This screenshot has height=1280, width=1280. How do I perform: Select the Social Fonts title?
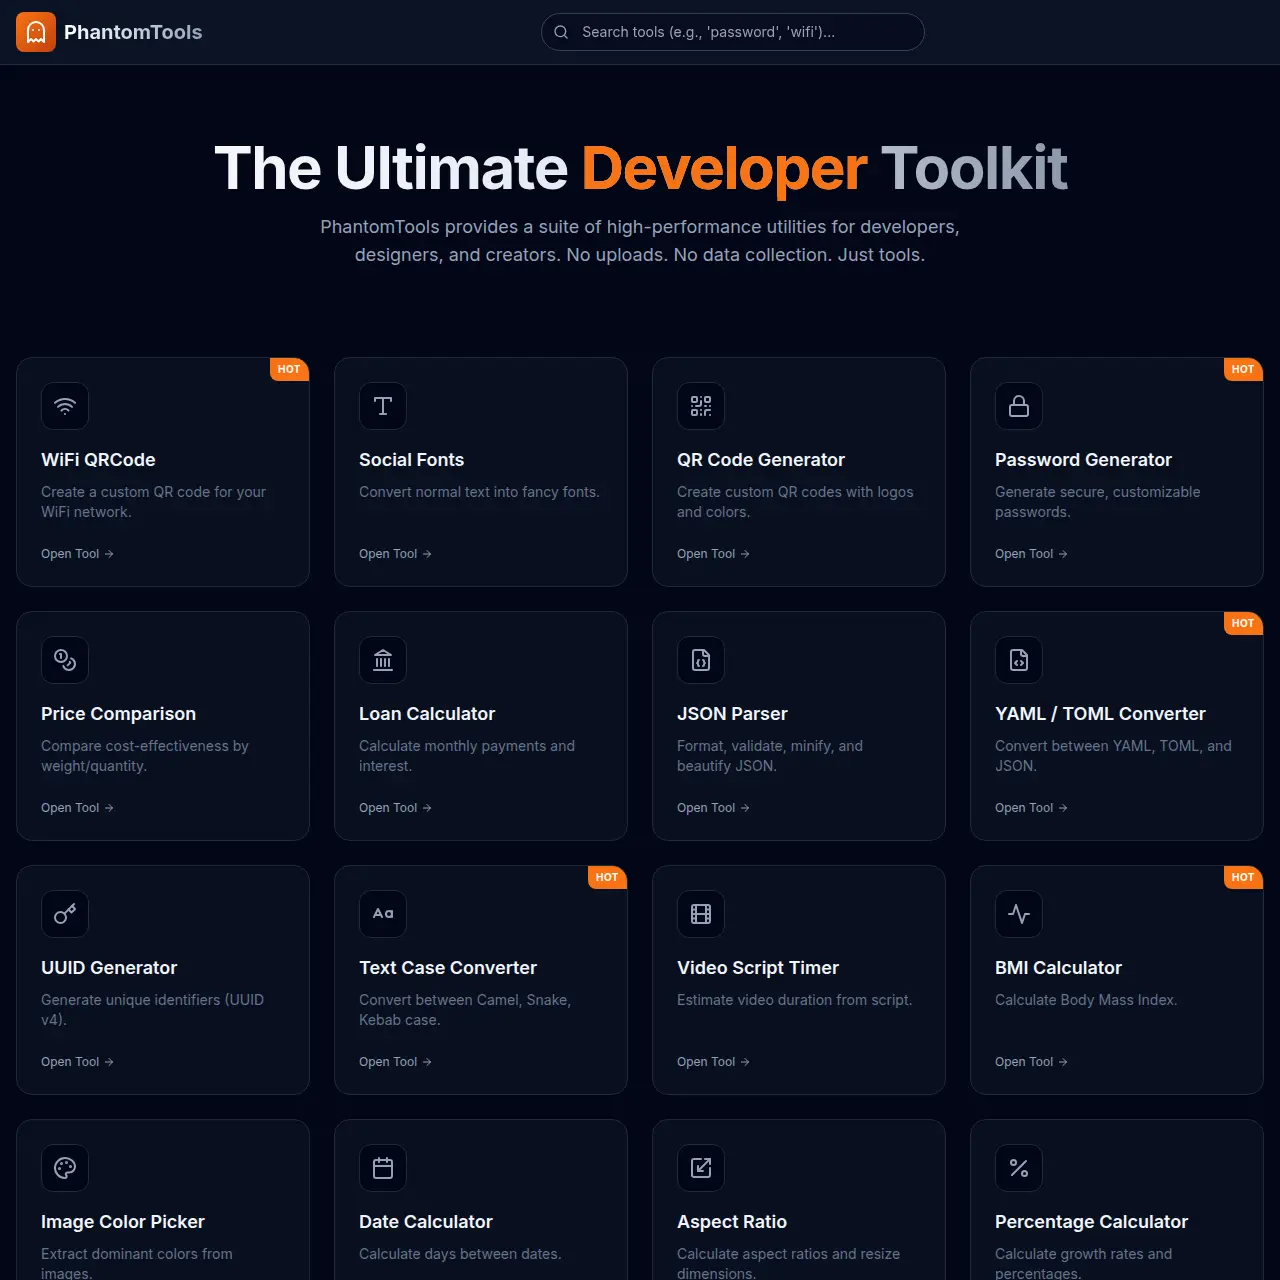[411, 460]
